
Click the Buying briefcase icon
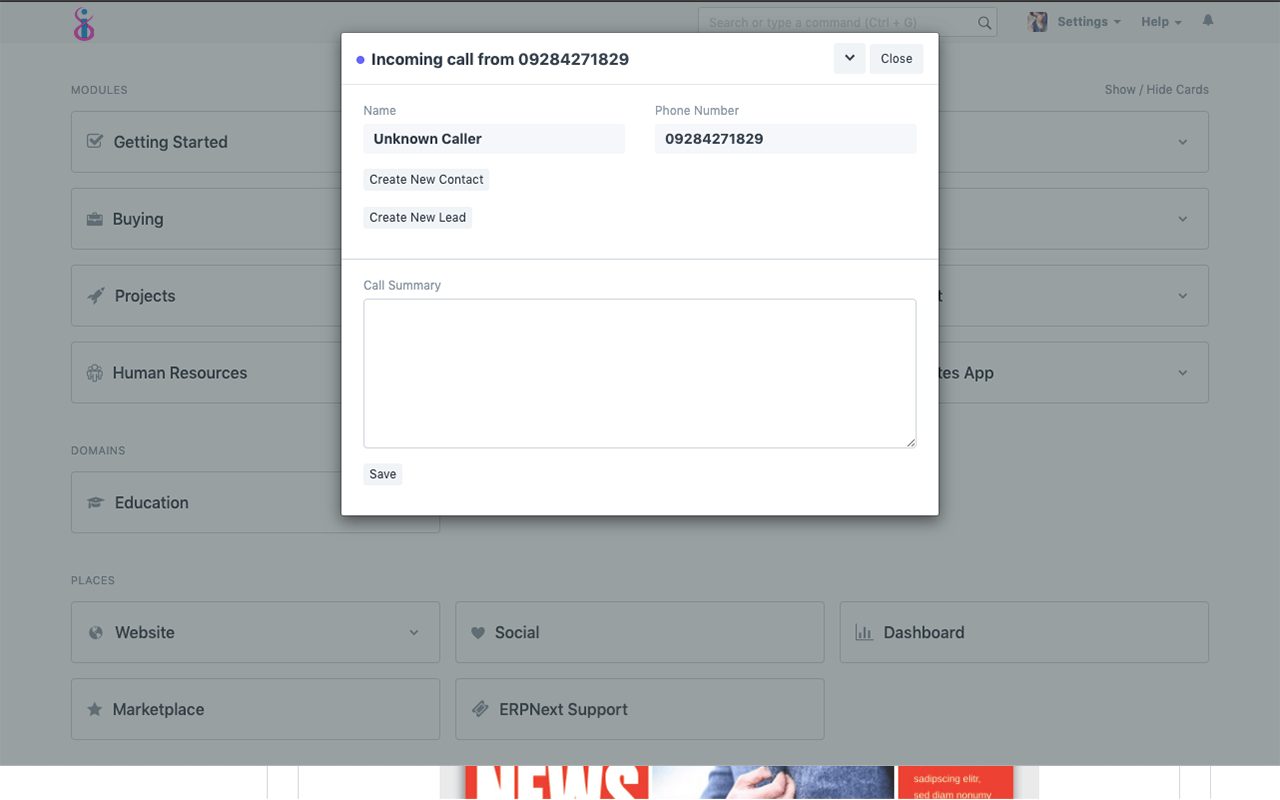coord(94,218)
